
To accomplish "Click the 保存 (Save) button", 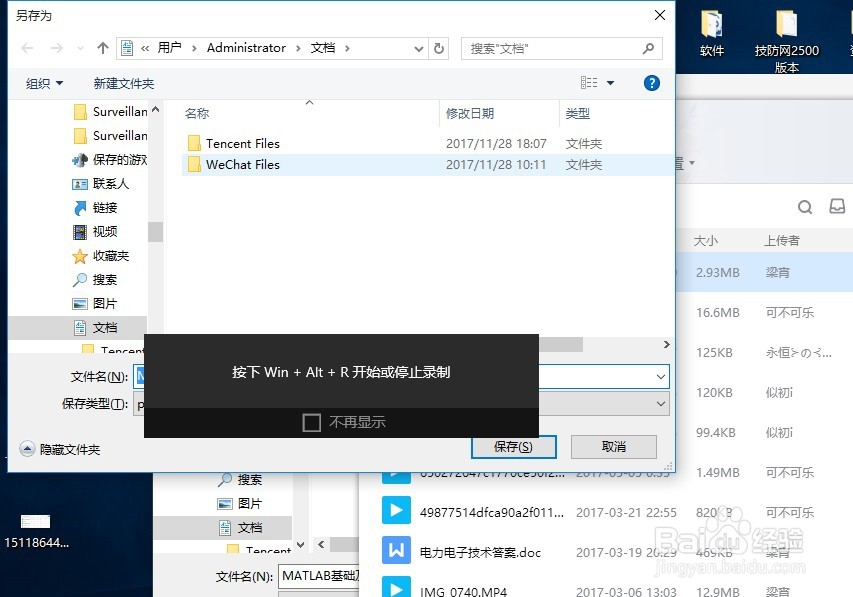I will pos(512,446).
